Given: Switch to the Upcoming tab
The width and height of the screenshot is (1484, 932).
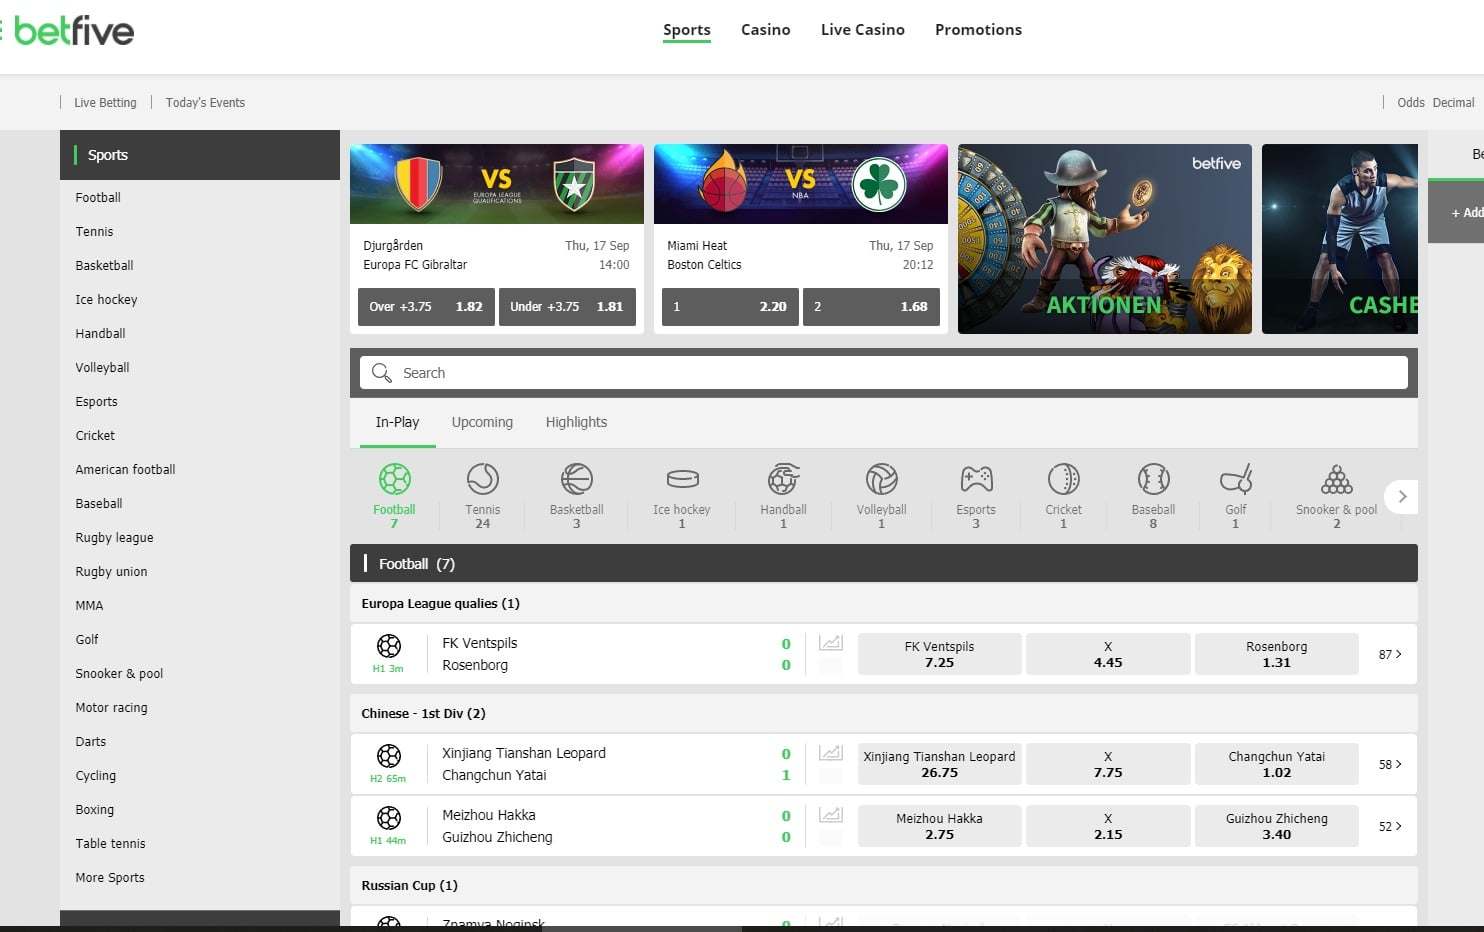Looking at the screenshot, I should point(482,422).
